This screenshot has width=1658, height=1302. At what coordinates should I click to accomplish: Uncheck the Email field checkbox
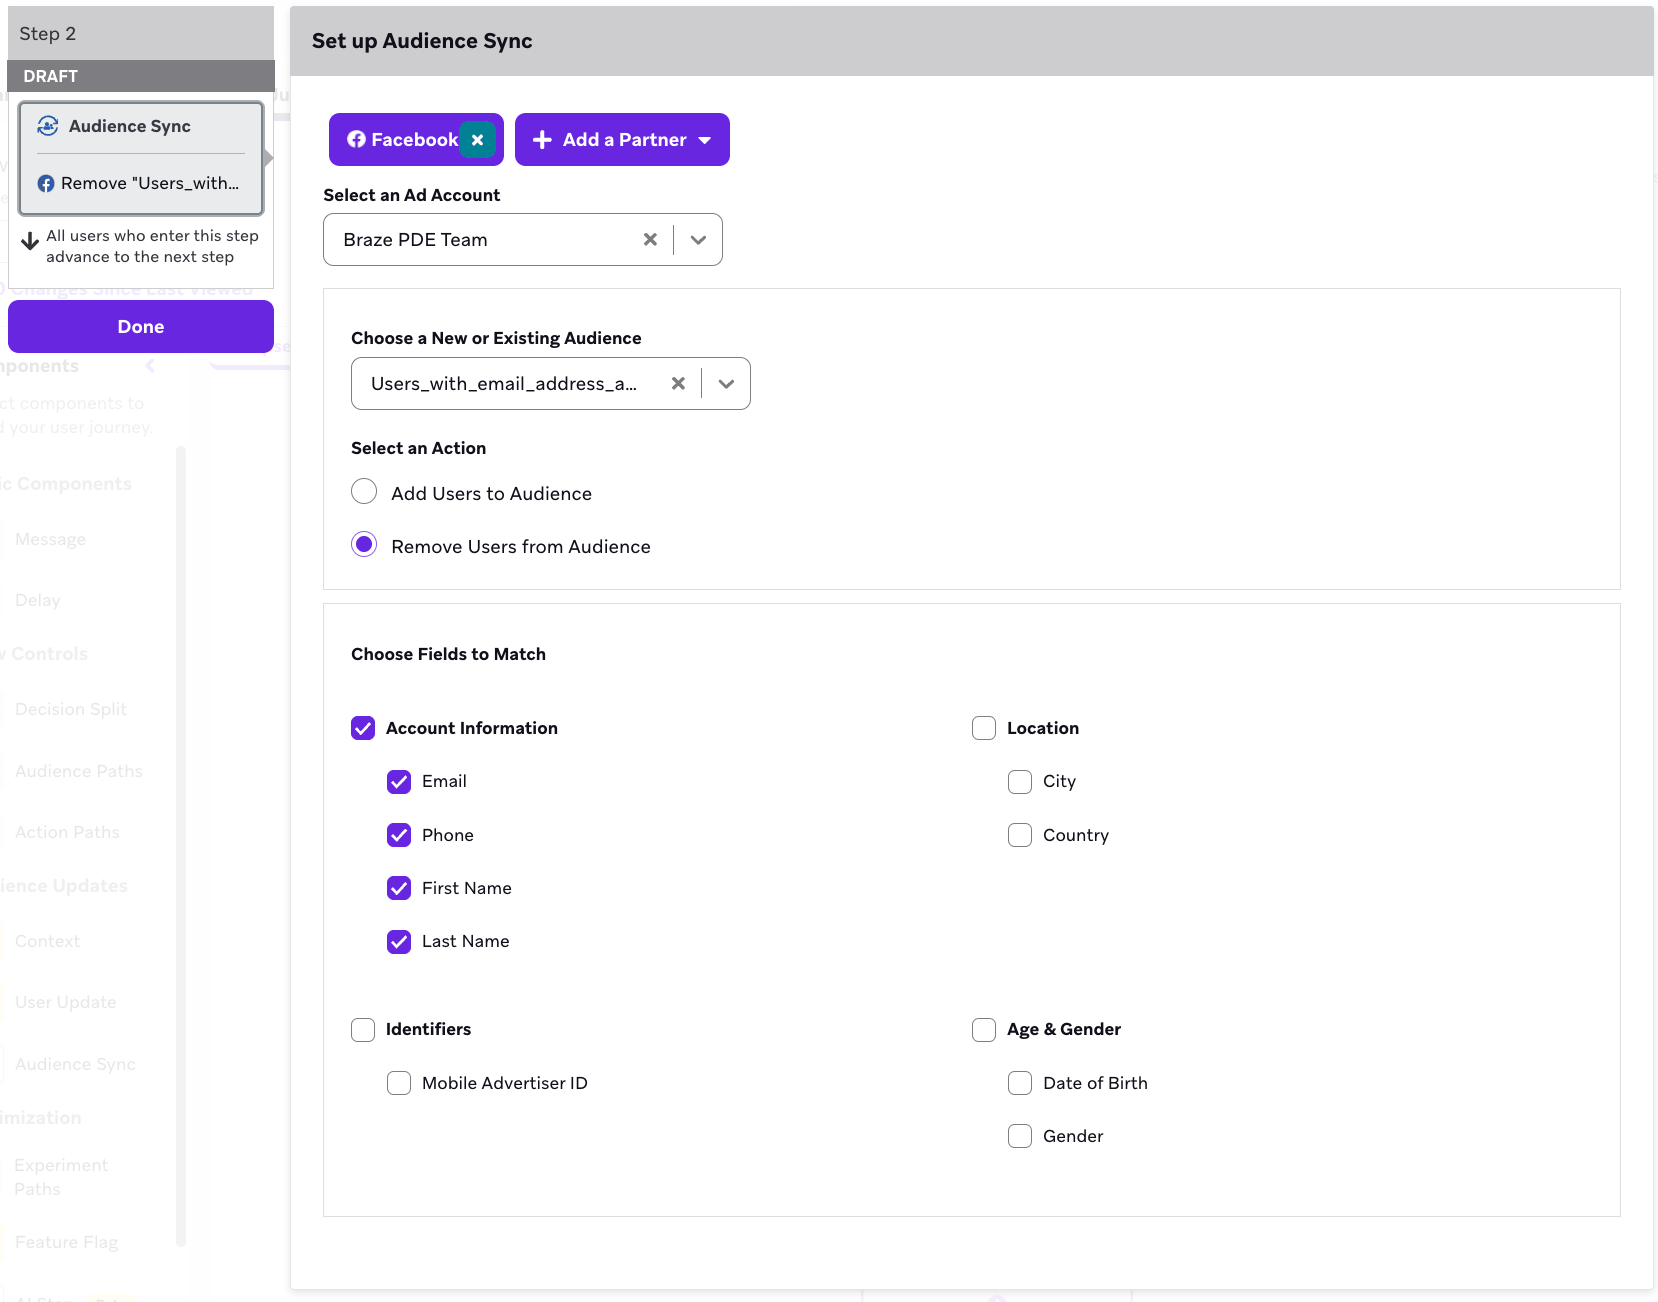(399, 782)
